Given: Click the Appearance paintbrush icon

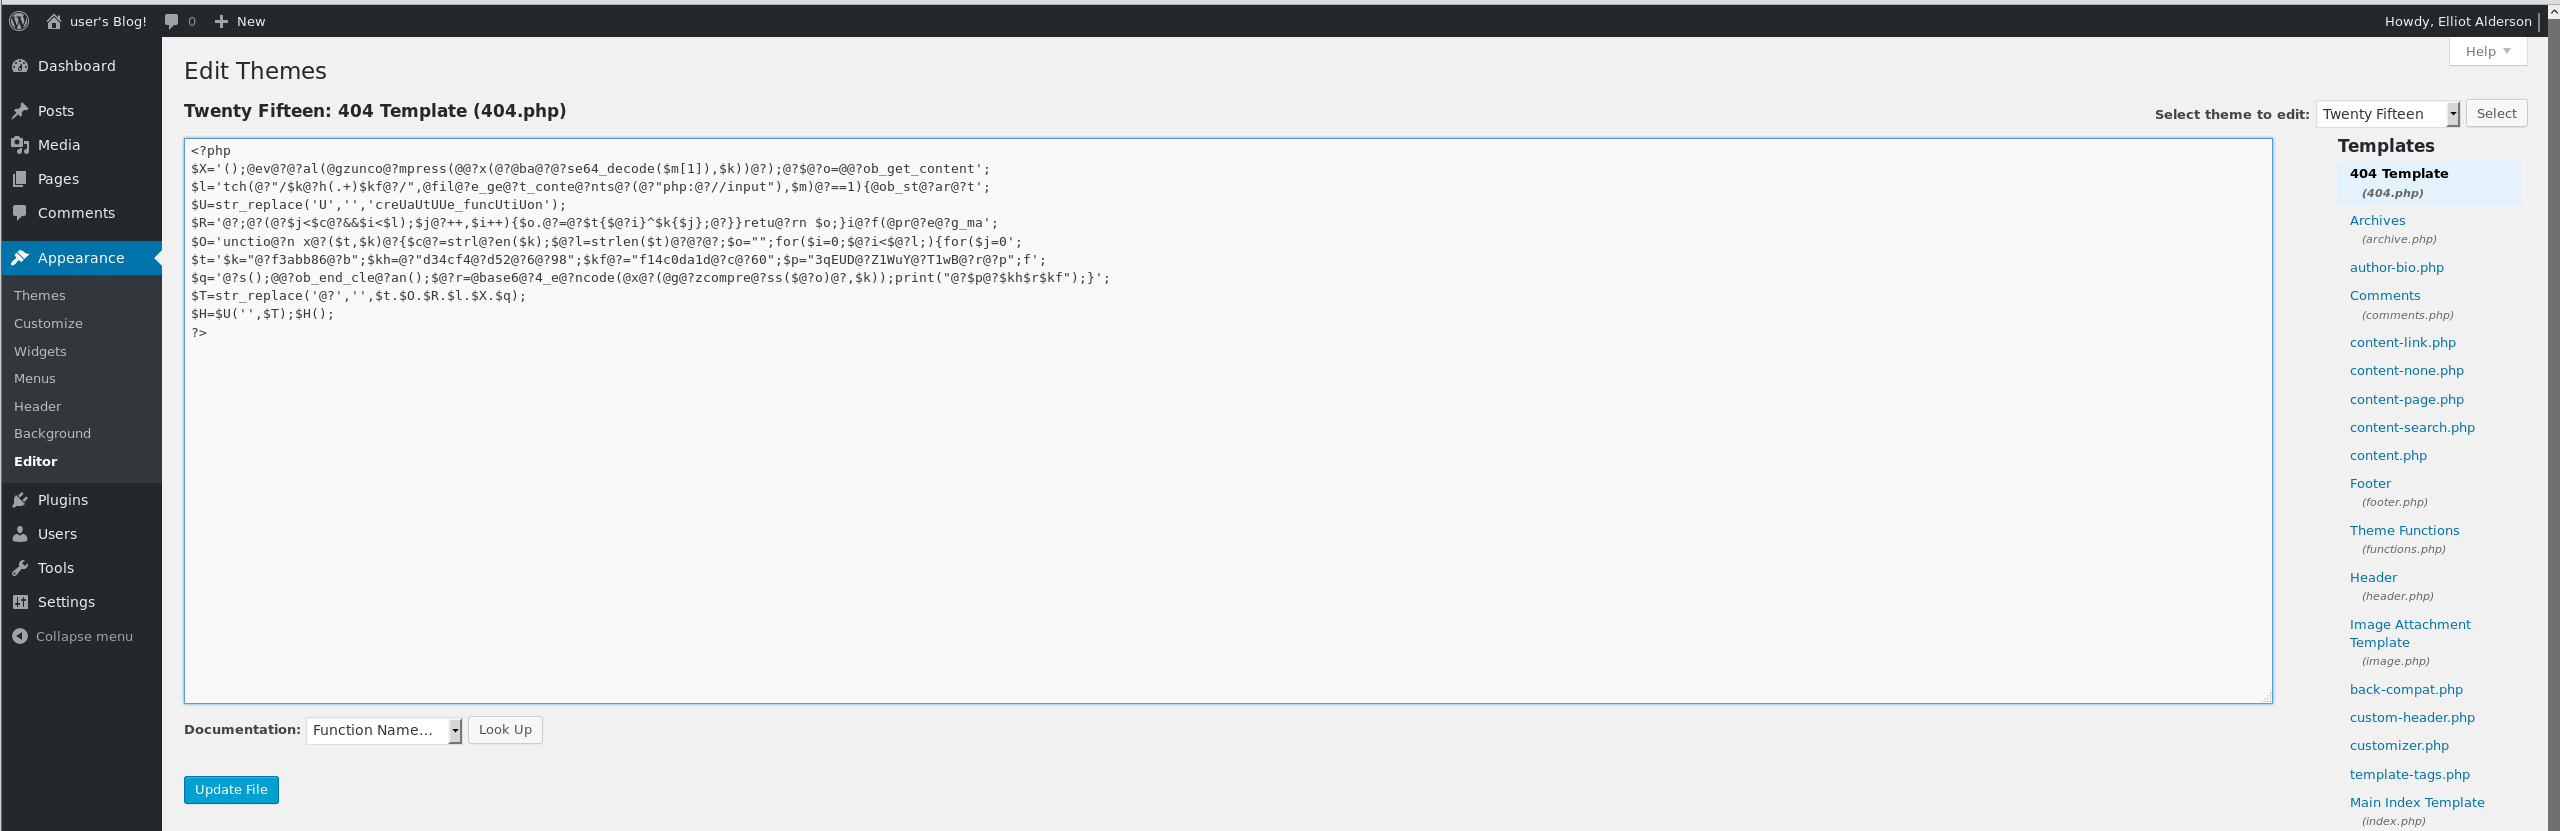Looking at the screenshot, I should click(20, 258).
